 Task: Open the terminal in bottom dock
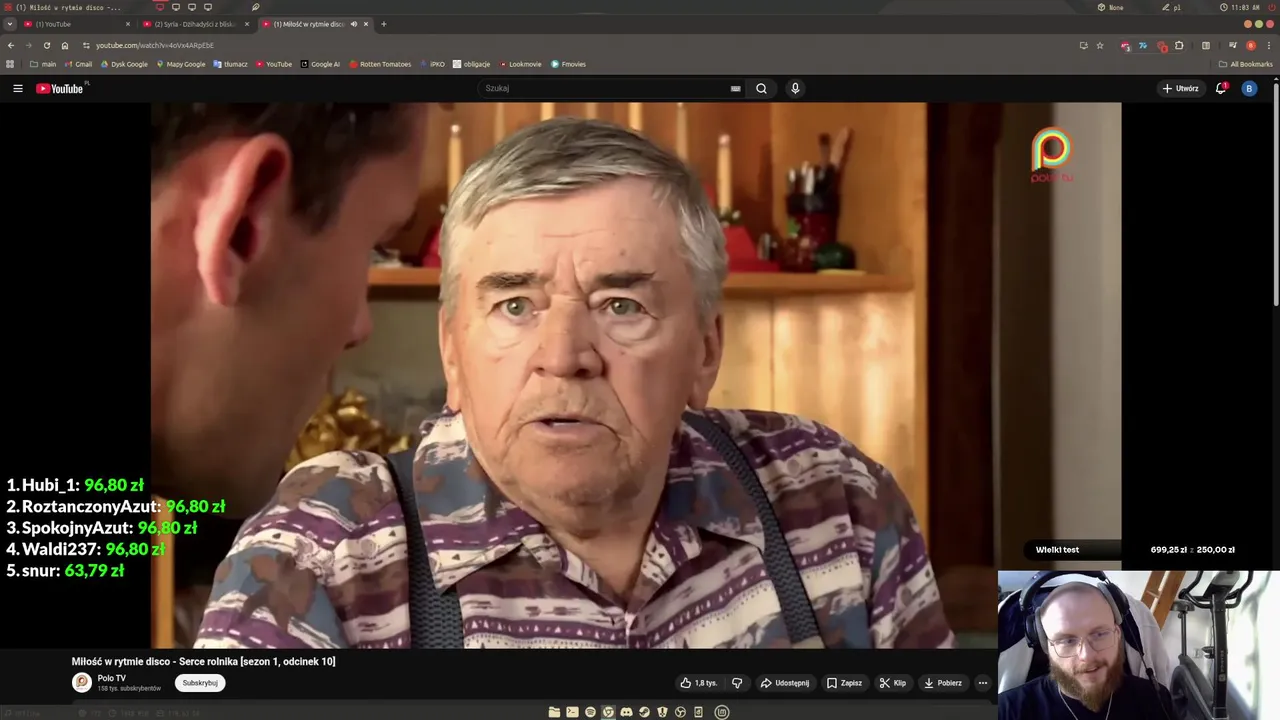pyautogui.click(x=572, y=712)
